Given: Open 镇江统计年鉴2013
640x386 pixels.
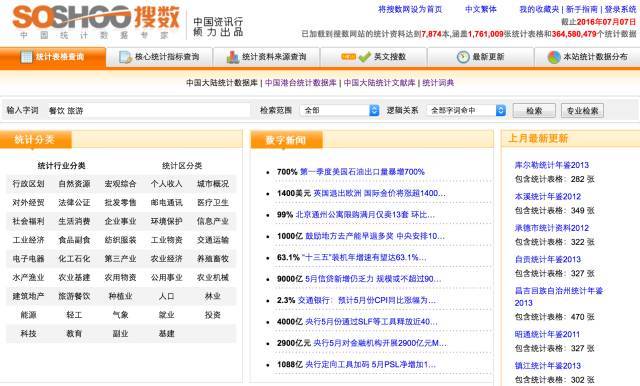Looking at the screenshot, I should [x=548, y=366].
